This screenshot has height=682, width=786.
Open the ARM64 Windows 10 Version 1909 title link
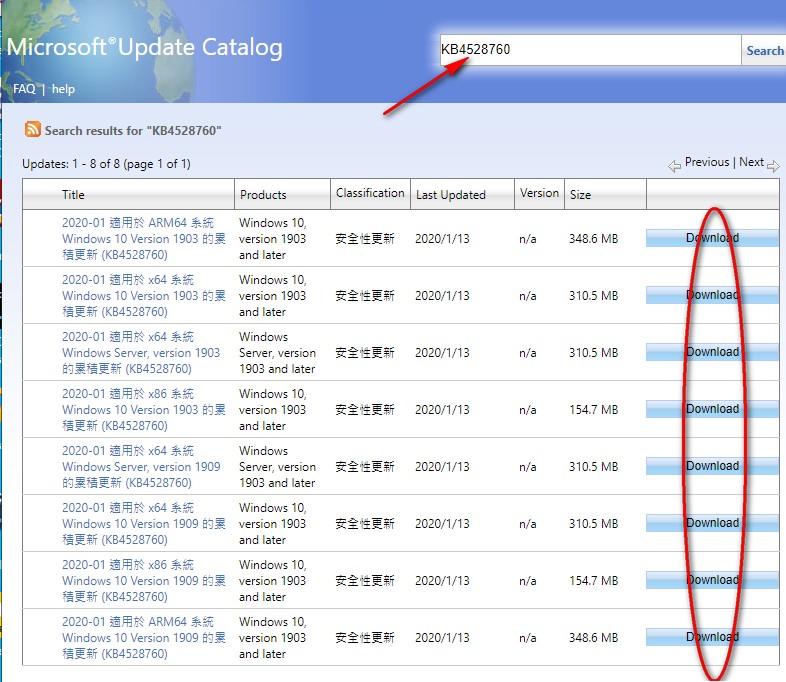[x=144, y=638]
